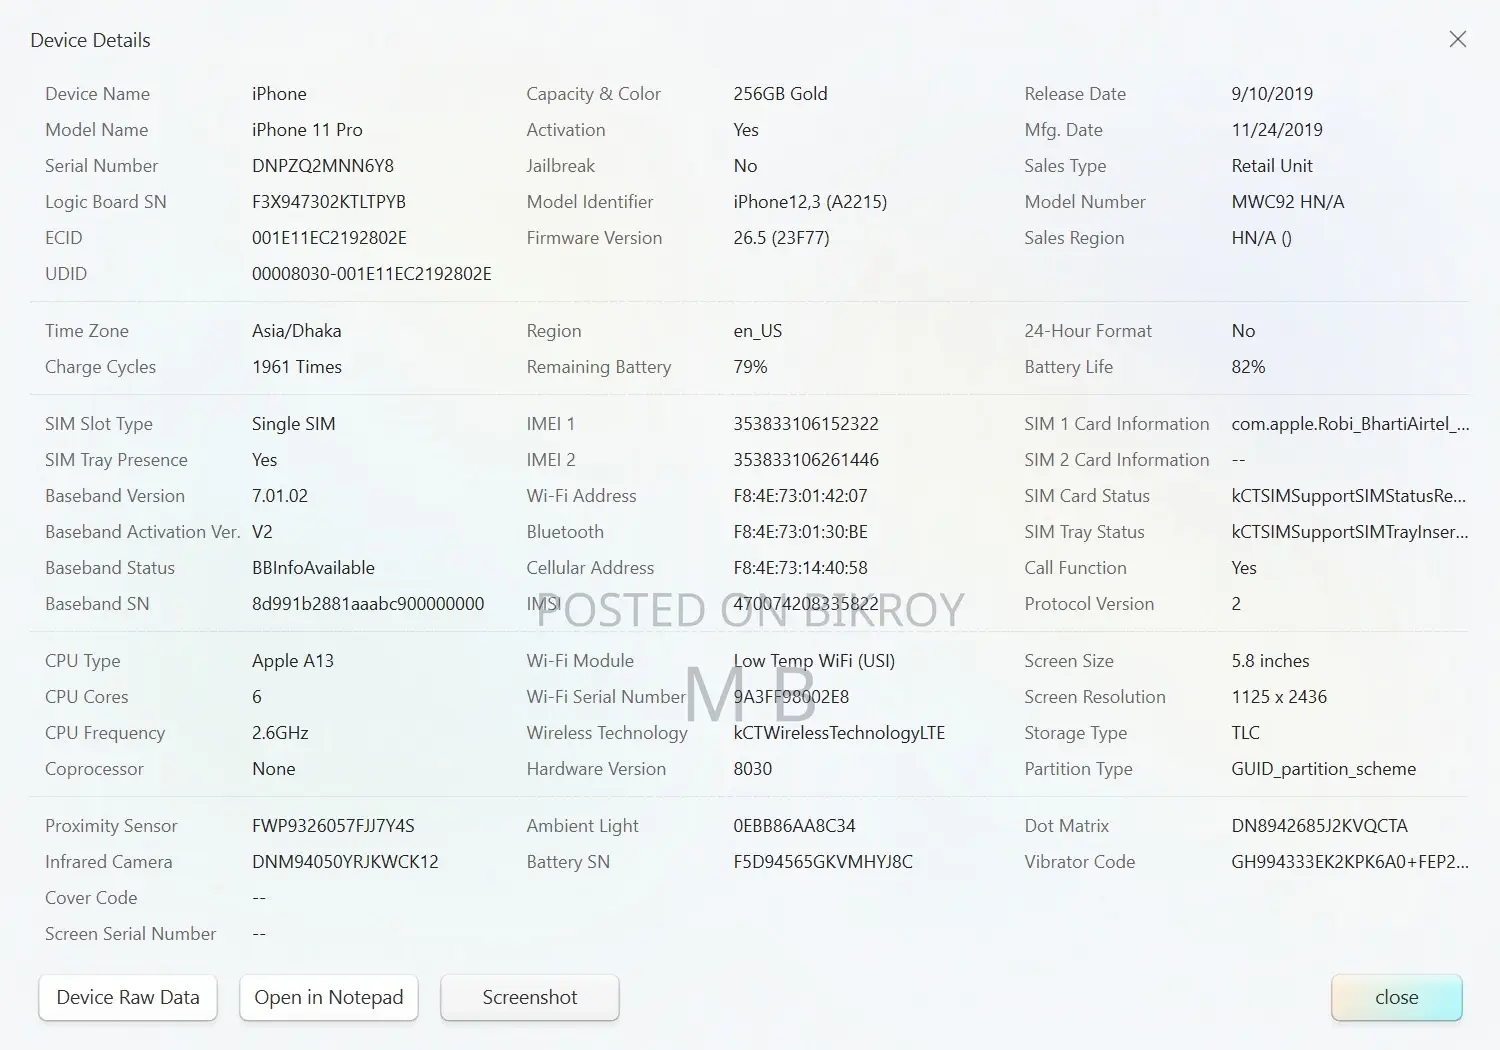Select SIM Card Status value kCTSIMSupportSIMStatusRe...
This screenshot has height=1050, width=1500.
[1349, 496]
